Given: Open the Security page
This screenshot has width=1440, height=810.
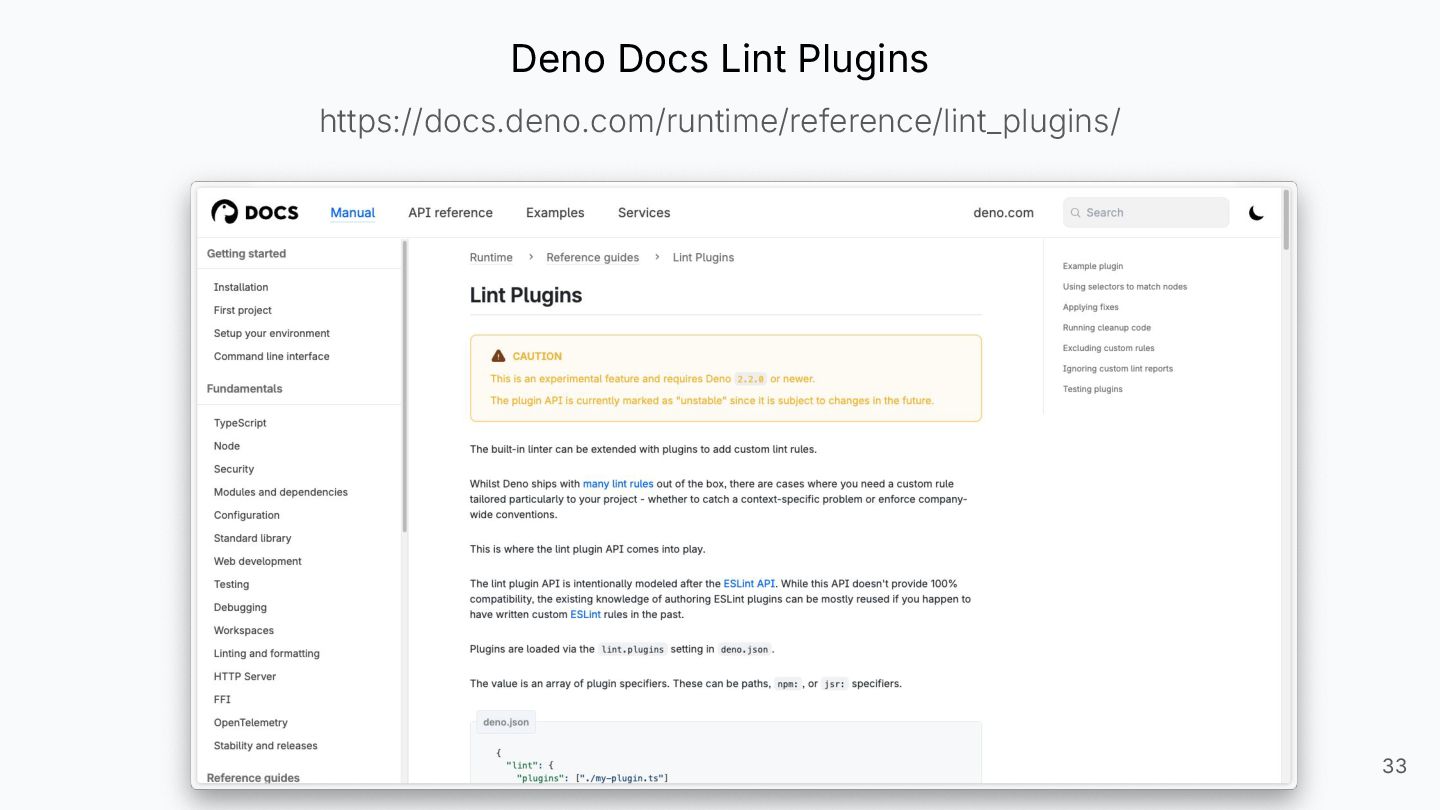Looking at the screenshot, I should click(x=234, y=469).
